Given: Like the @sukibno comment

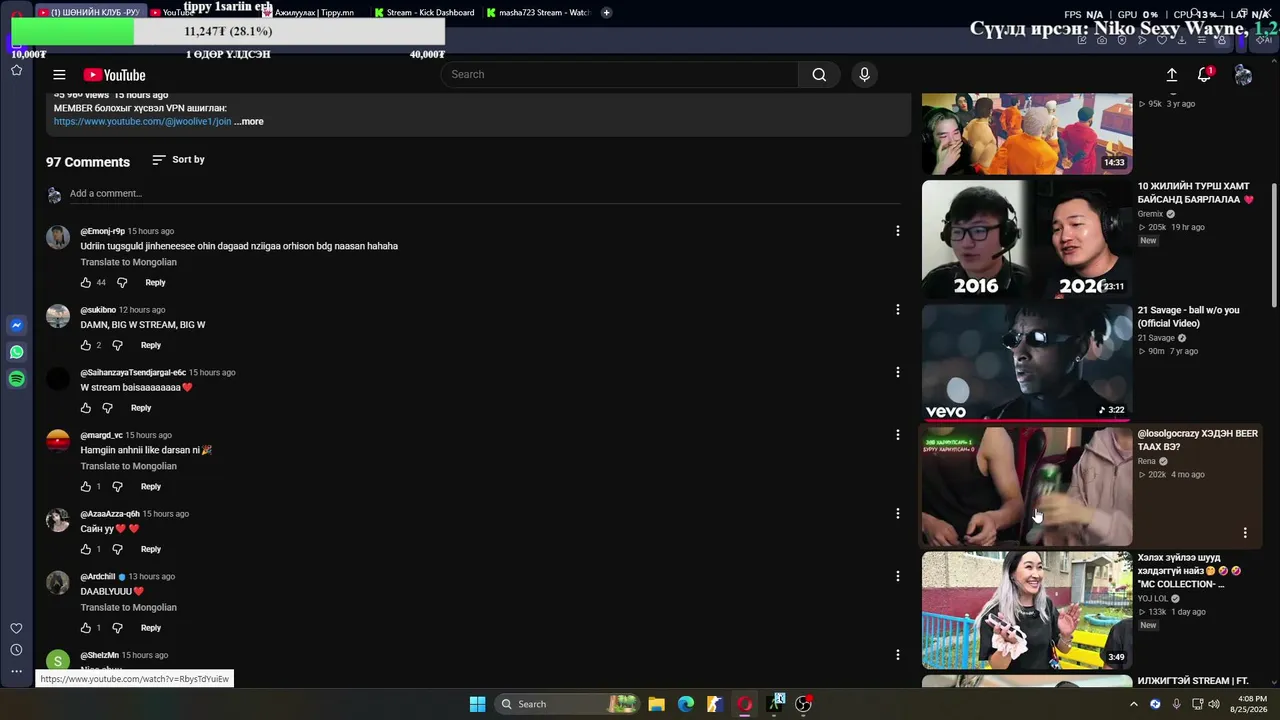Looking at the screenshot, I should [x=86, y=345].
